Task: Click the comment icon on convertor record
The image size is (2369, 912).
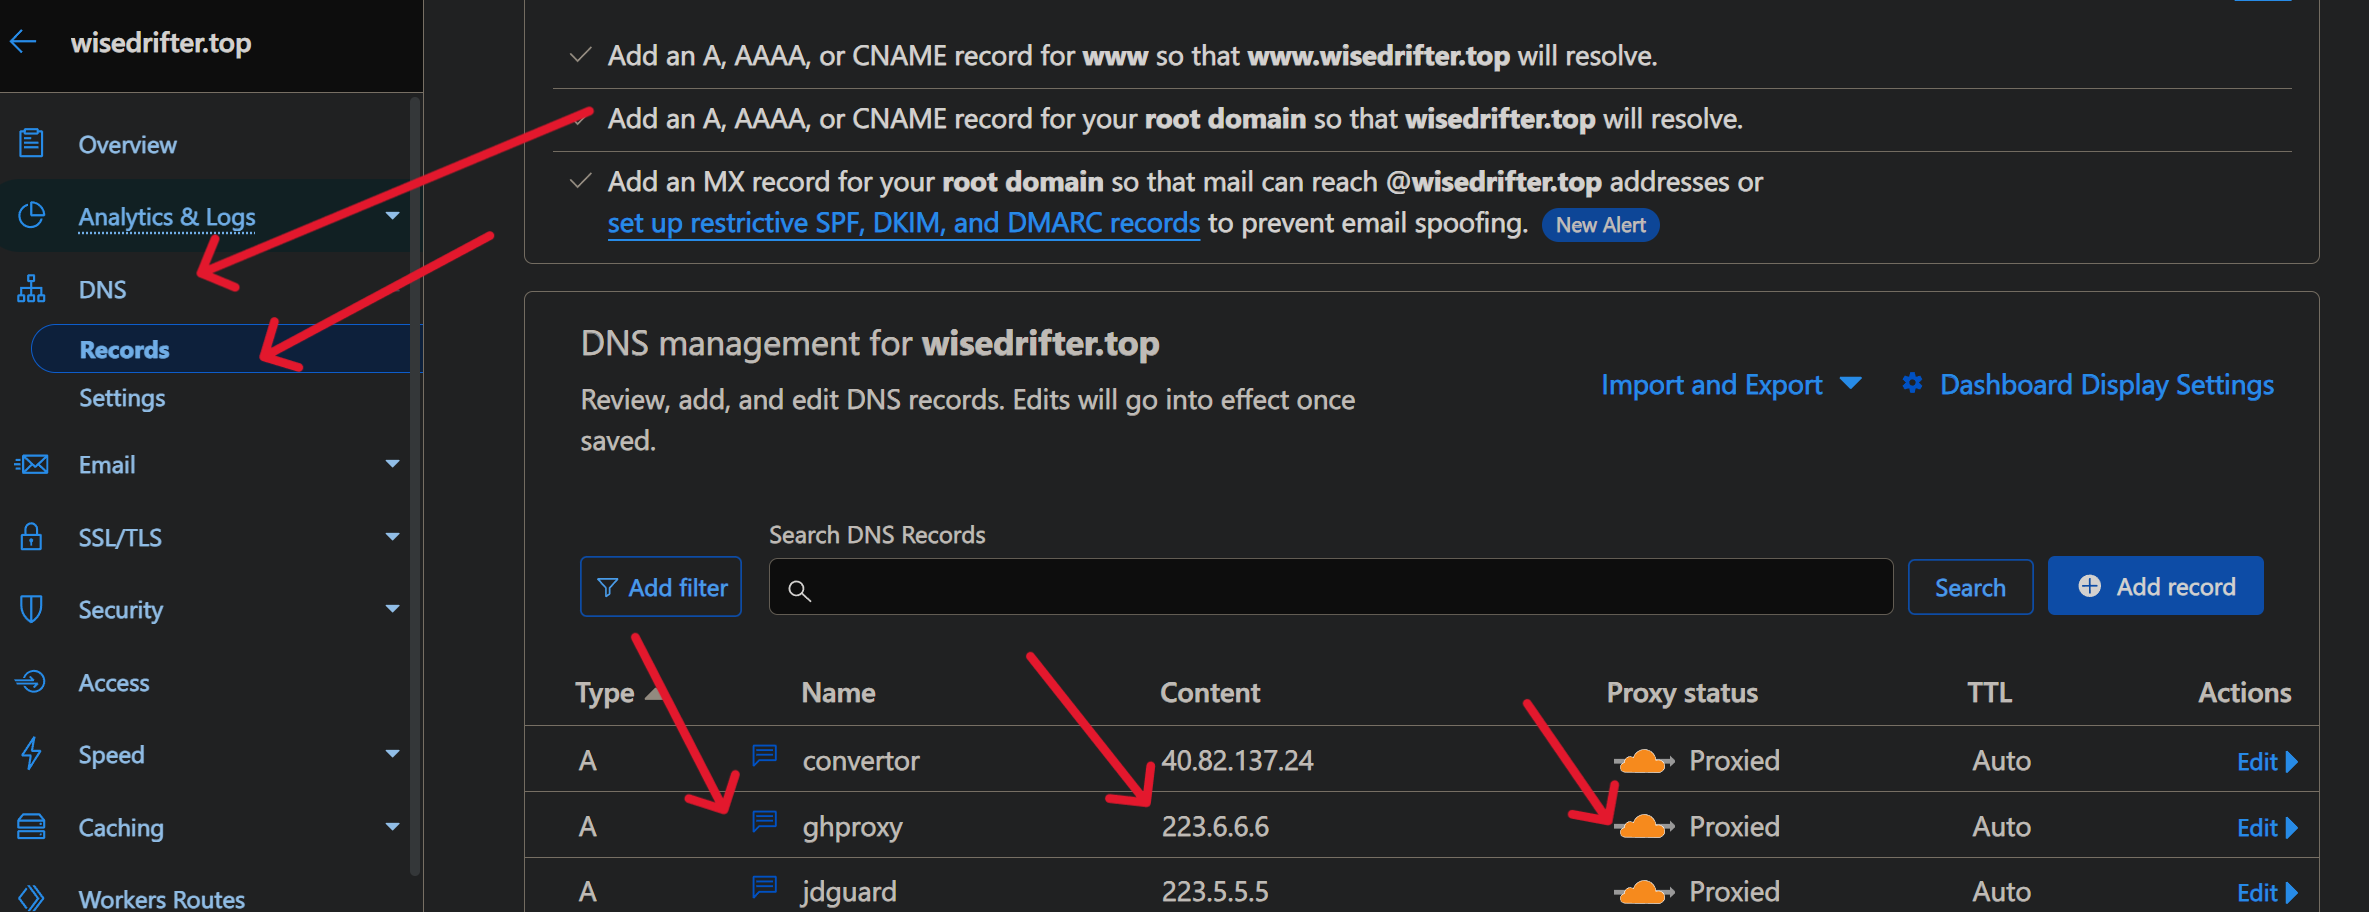Action: tap(765, 755)
